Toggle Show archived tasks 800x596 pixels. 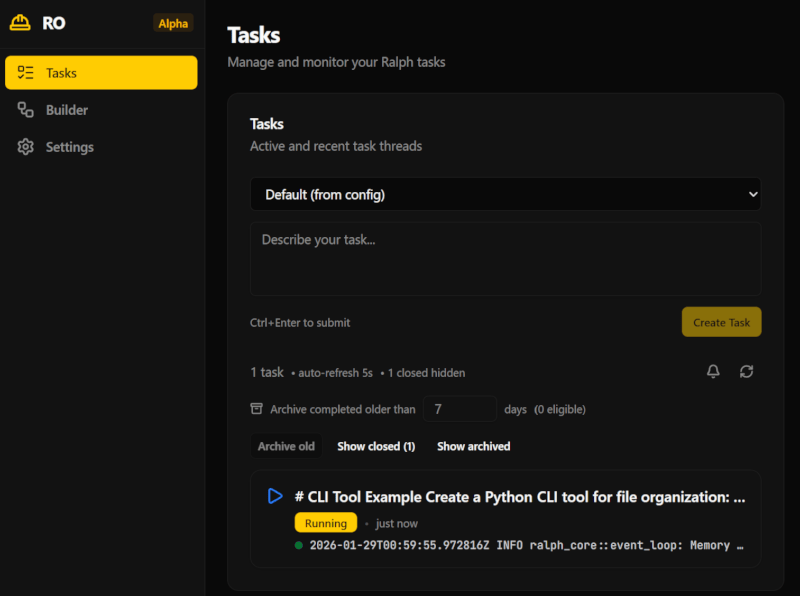point(473,446)
